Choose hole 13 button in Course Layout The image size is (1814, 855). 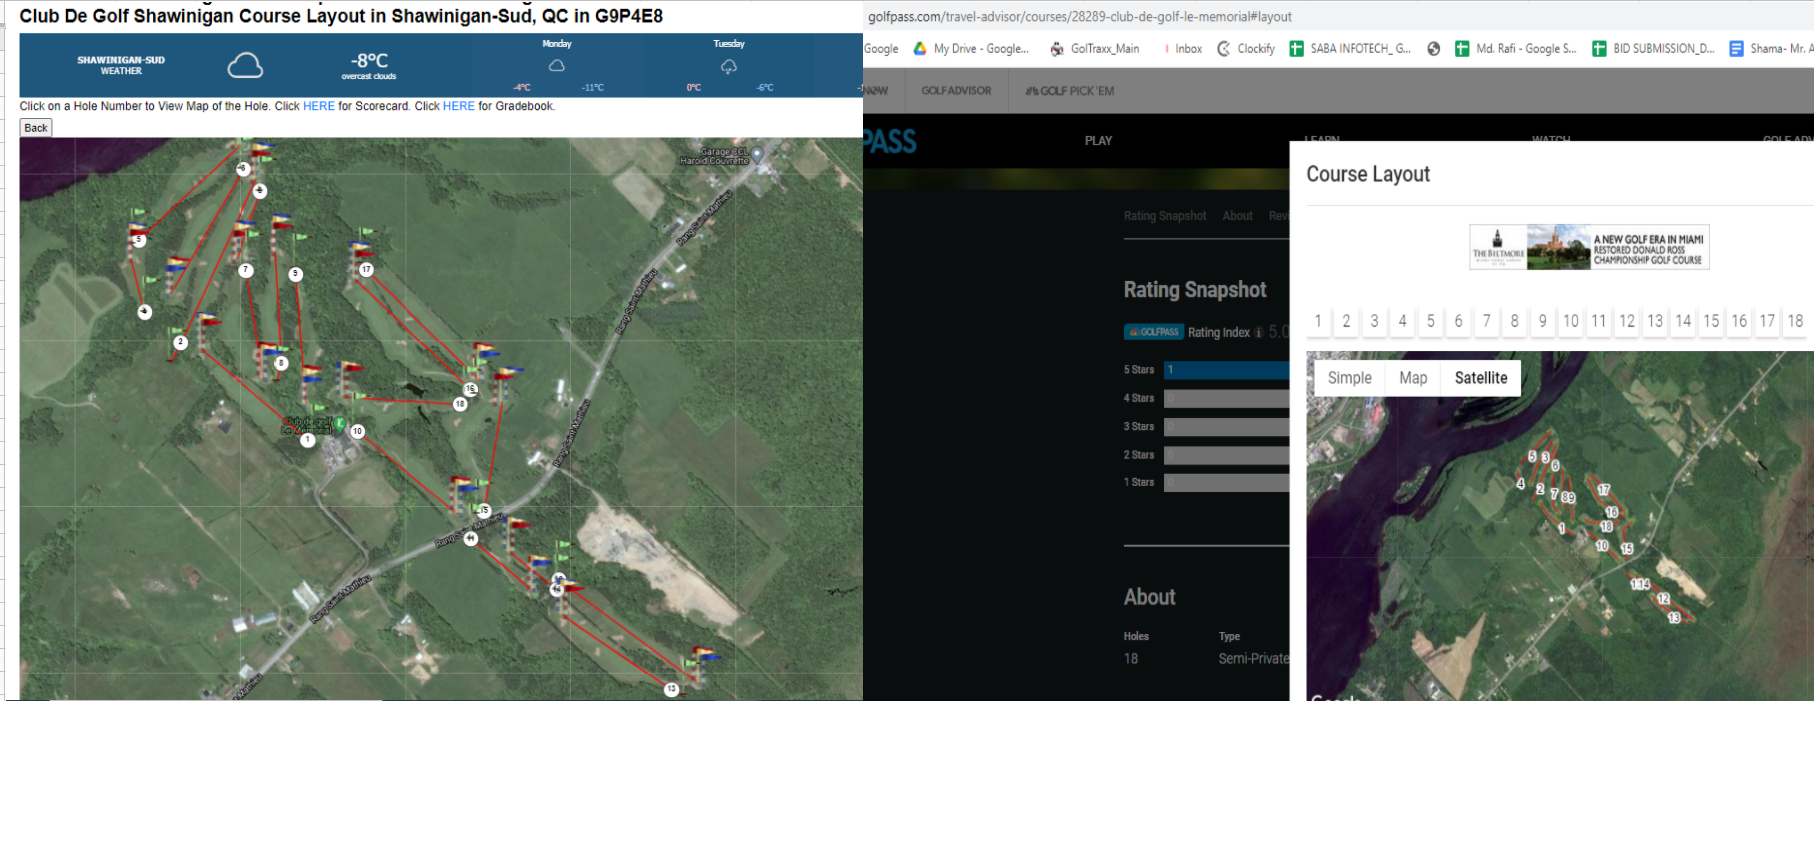tap(1655, 321)
